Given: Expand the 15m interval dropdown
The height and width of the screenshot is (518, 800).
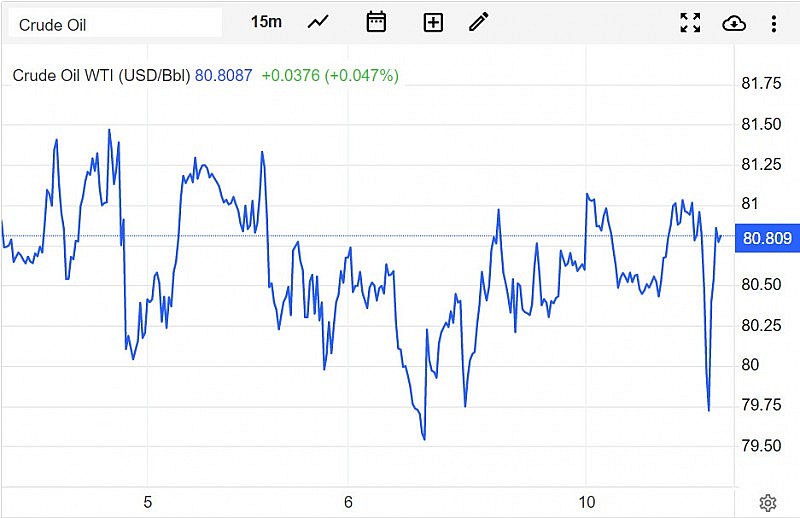Looking at the screenshot, I should (266, 22).
